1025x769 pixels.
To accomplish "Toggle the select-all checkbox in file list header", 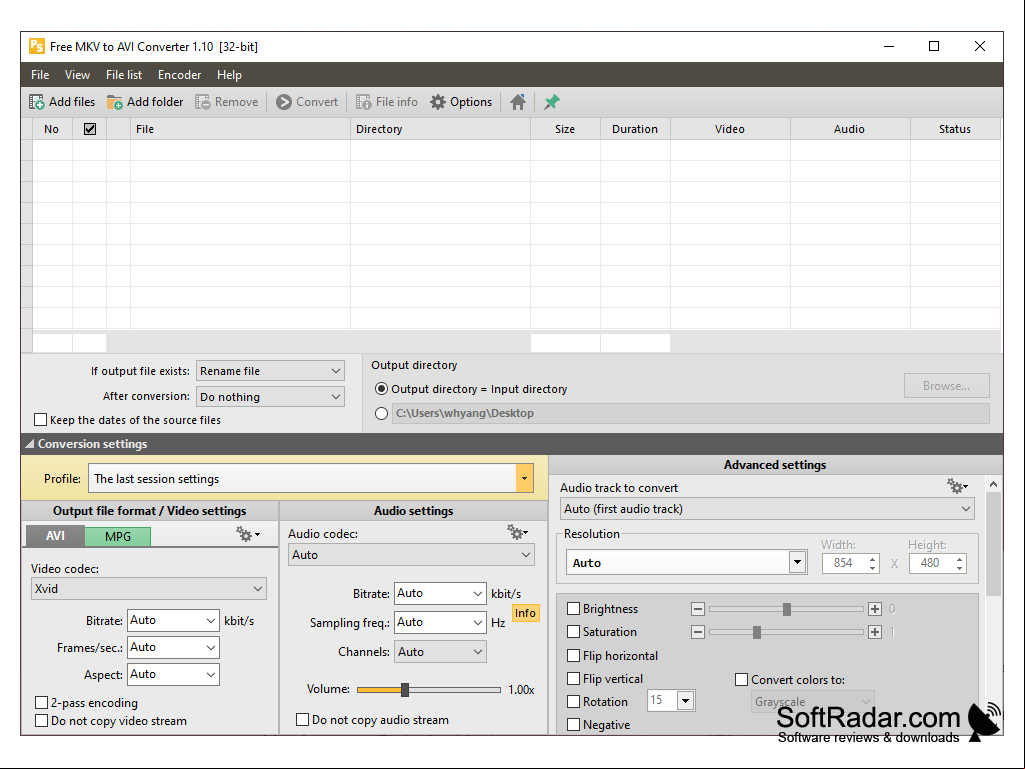I will [90, 129].
